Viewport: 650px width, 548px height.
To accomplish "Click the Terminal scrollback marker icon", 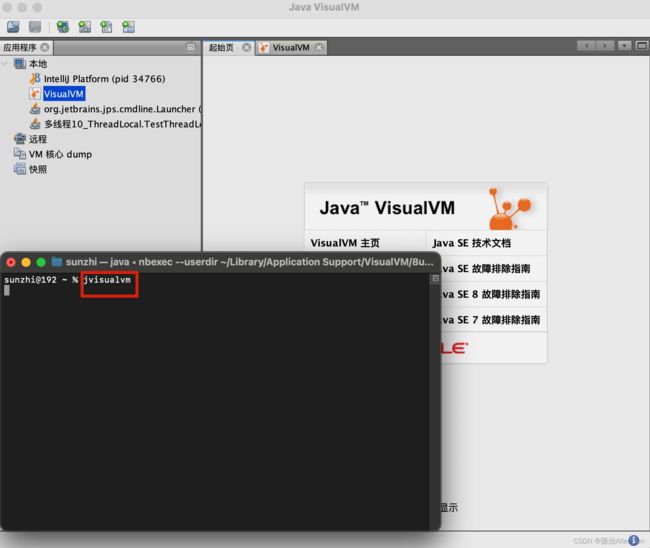I will pos(435,279).
